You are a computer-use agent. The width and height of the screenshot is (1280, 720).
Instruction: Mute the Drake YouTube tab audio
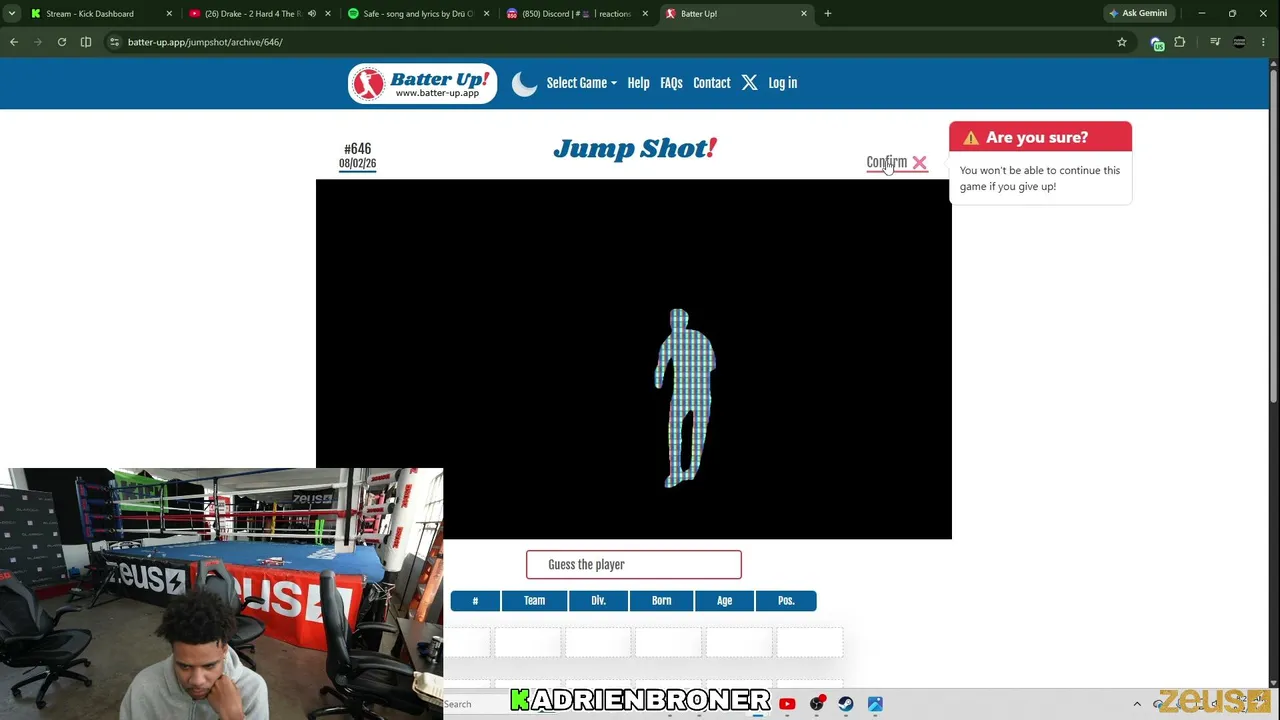312,14
